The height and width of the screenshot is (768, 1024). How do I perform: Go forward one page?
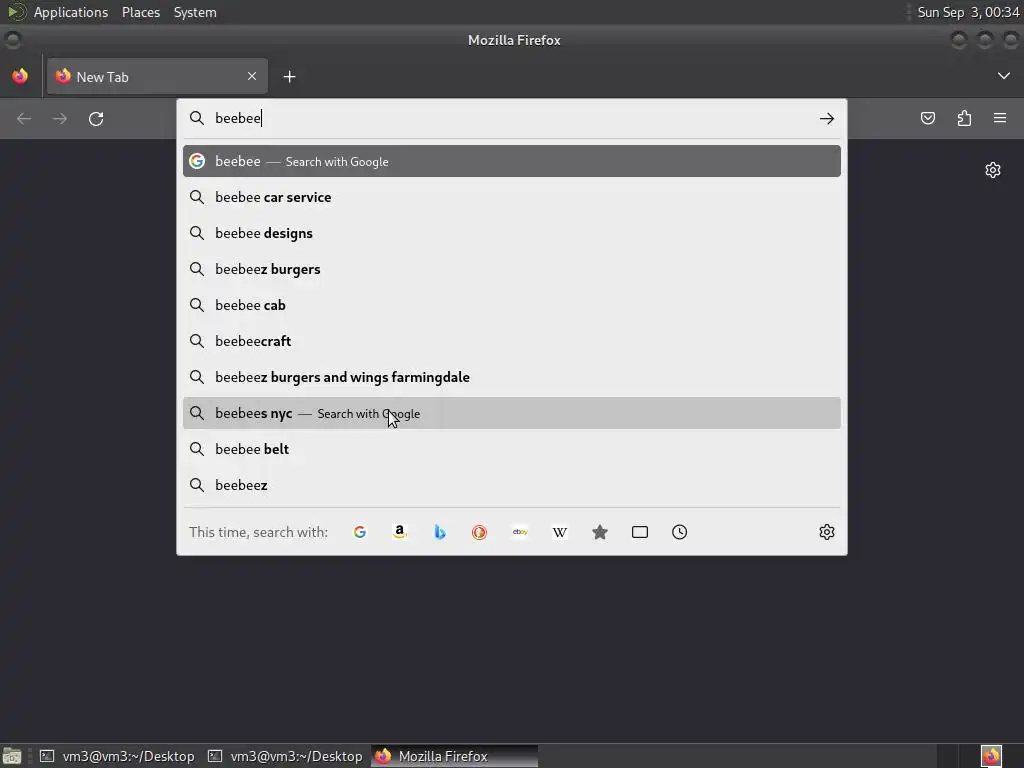(x=59, y=118)
